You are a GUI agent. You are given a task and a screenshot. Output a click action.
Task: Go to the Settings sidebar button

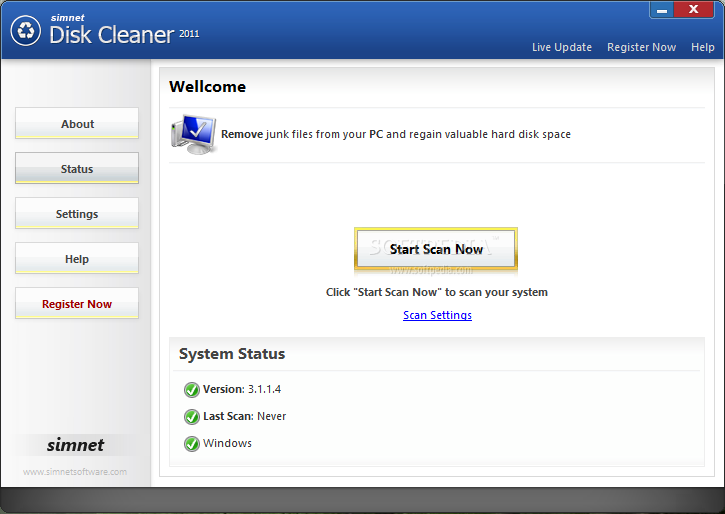click(x=77, y=213)
